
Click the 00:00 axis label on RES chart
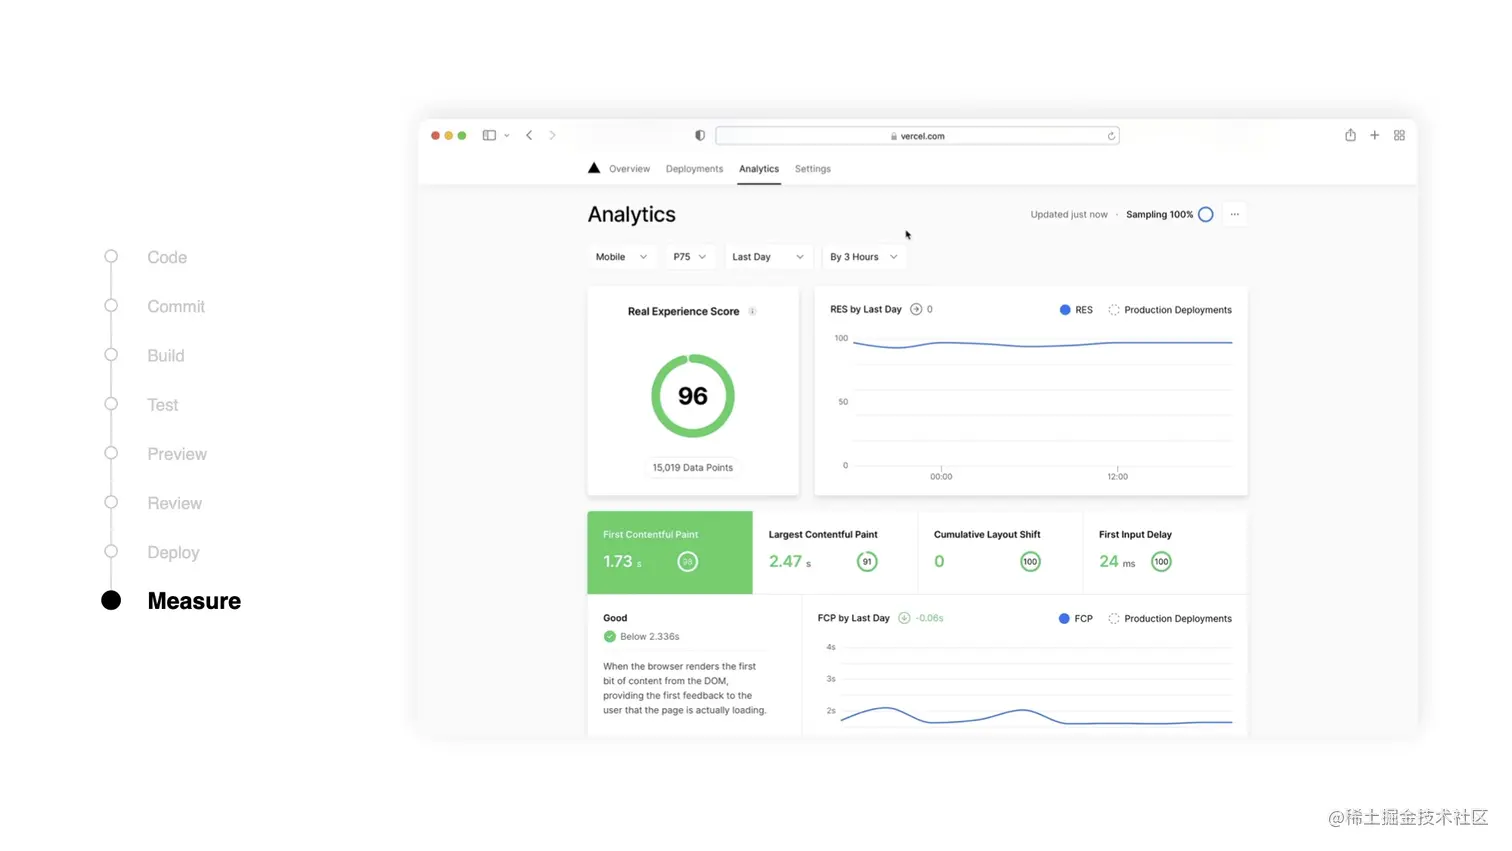click(x=941, y=476)
